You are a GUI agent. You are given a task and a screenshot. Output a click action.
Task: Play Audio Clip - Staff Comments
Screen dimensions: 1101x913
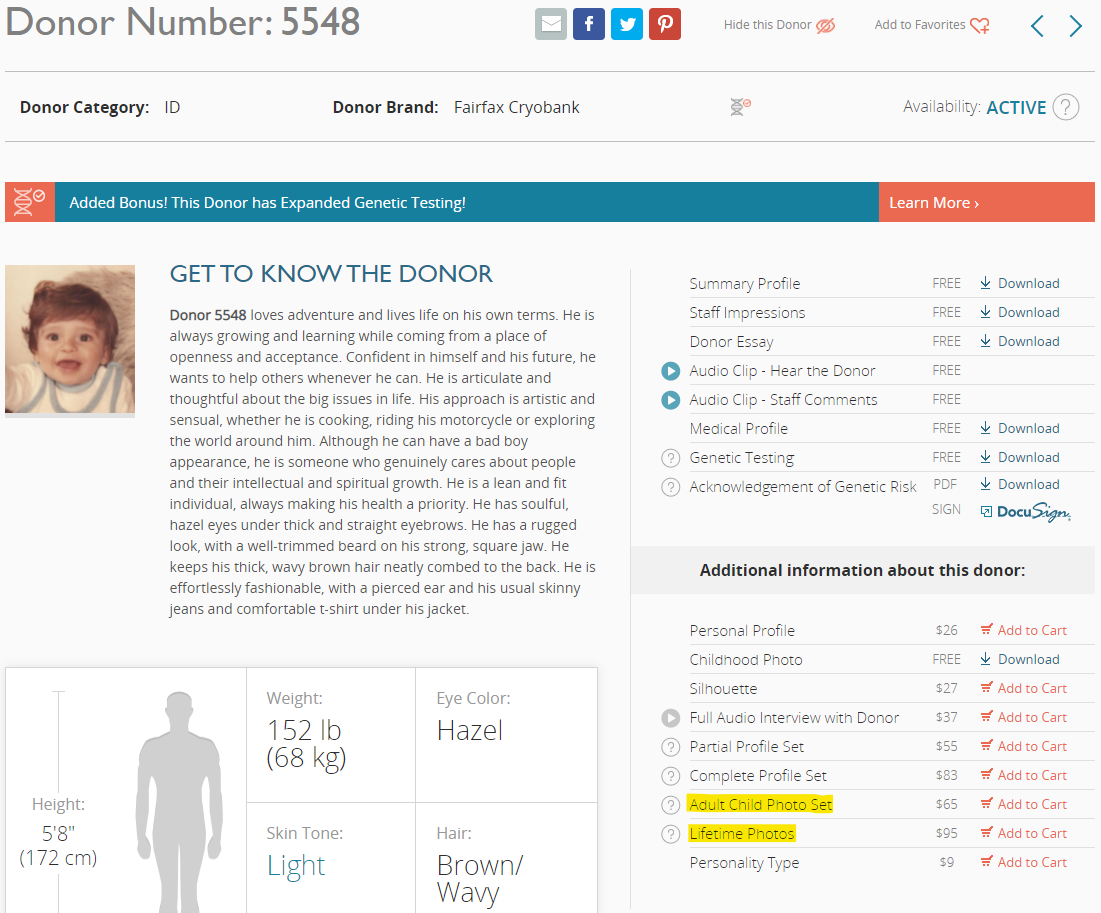click(670, 400)
